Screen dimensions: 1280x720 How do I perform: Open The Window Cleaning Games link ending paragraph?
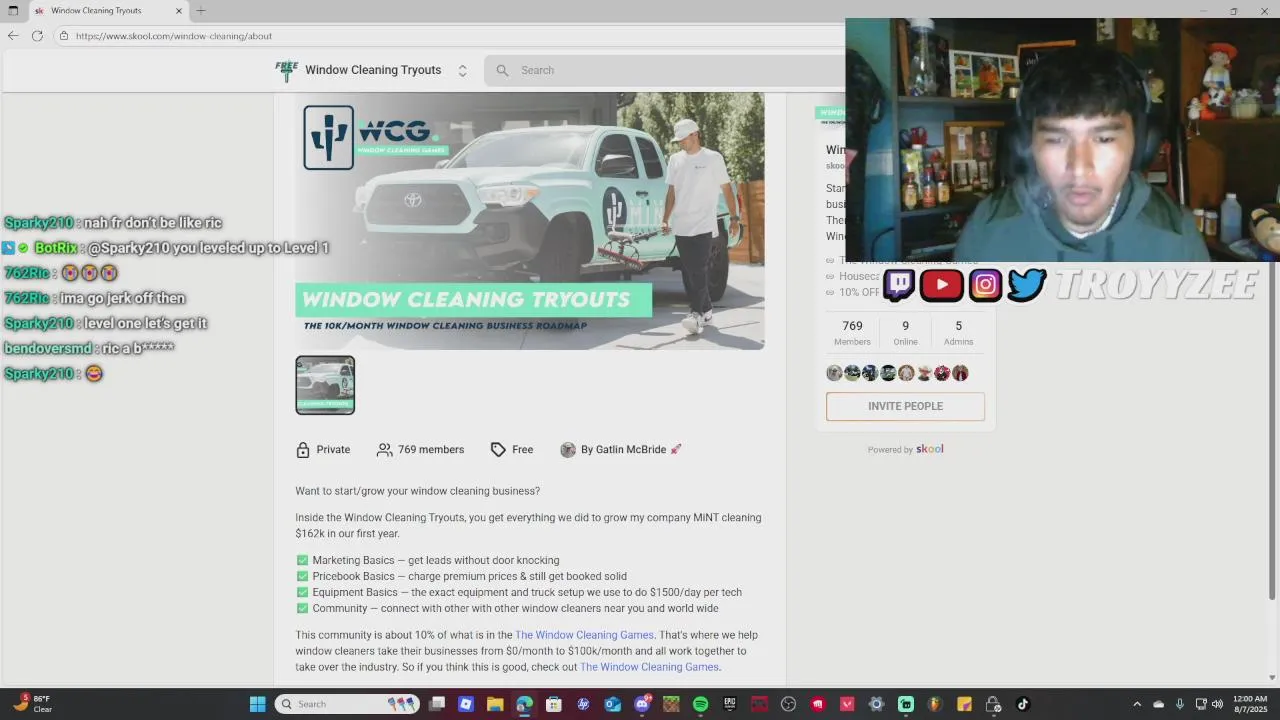coord(649,667)
